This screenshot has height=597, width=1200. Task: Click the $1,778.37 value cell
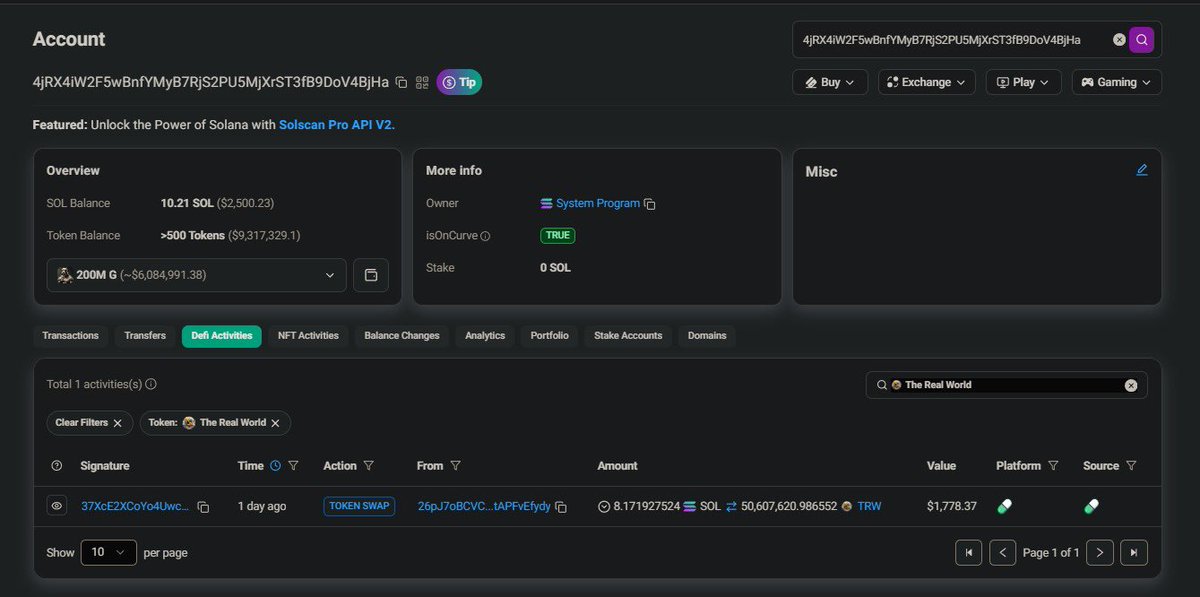click(x=952, y=507)
